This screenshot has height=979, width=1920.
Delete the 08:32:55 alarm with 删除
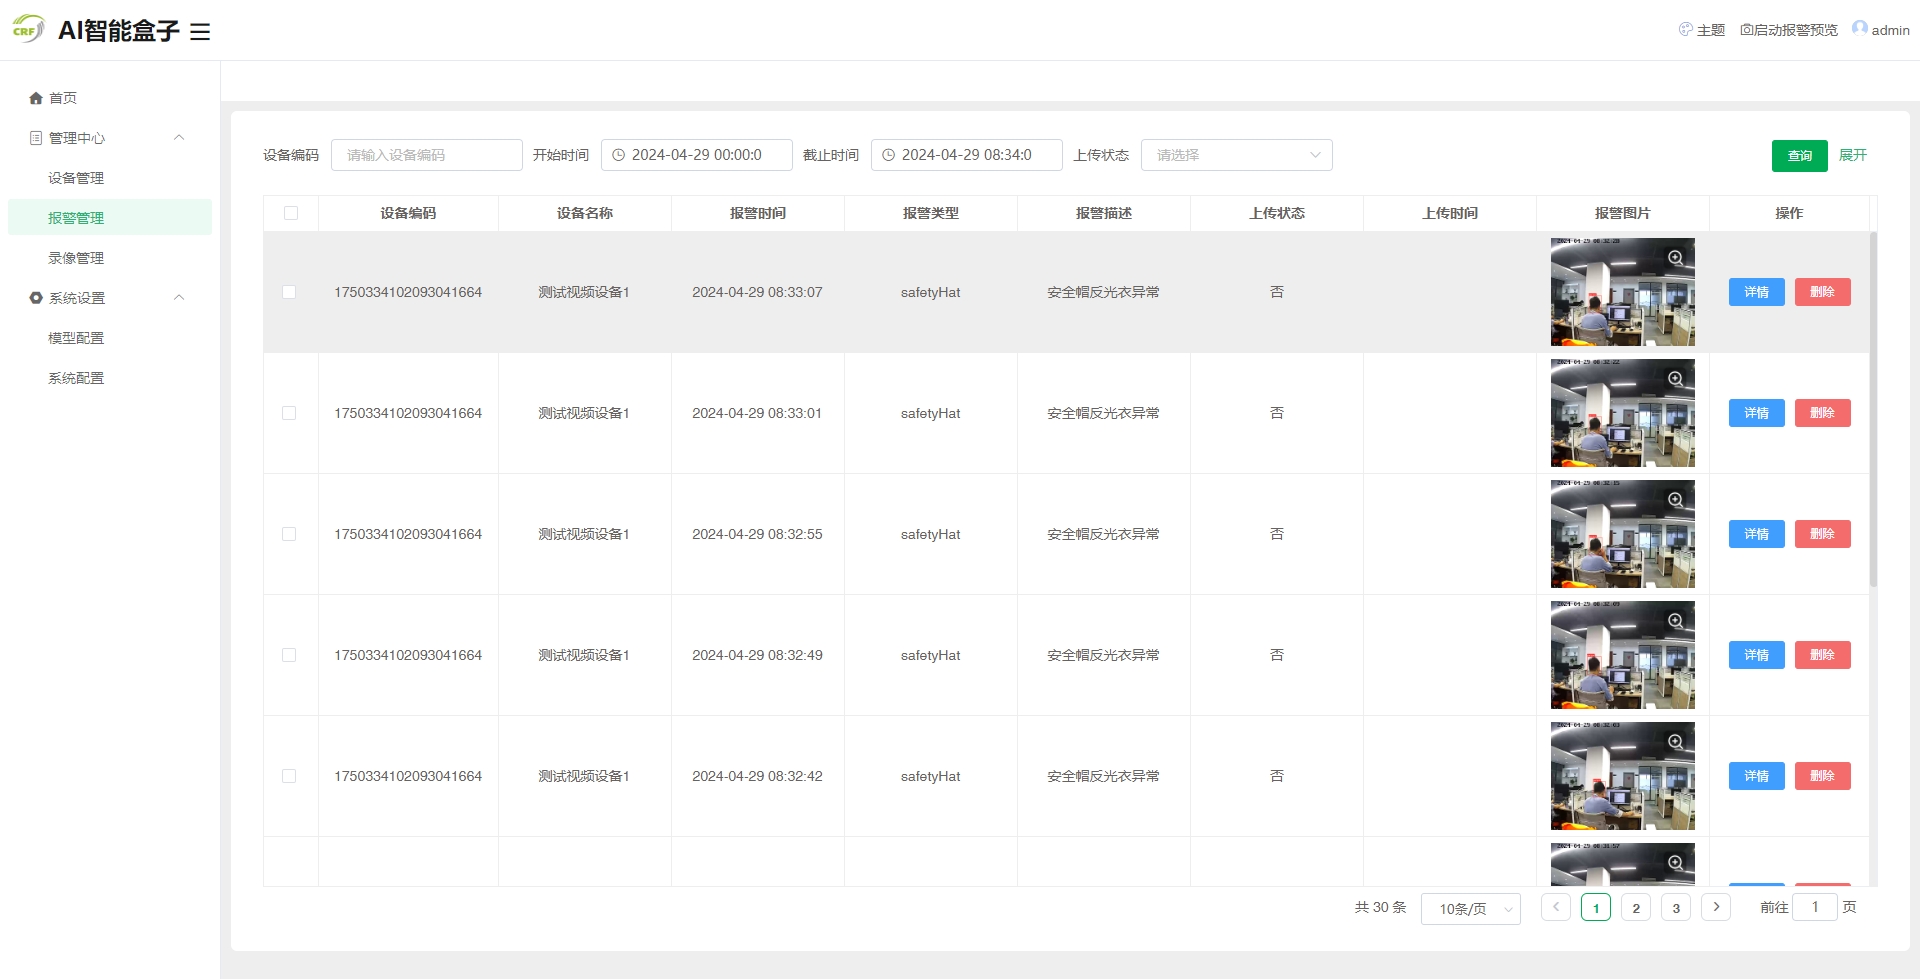click(x=1823, y=534)
